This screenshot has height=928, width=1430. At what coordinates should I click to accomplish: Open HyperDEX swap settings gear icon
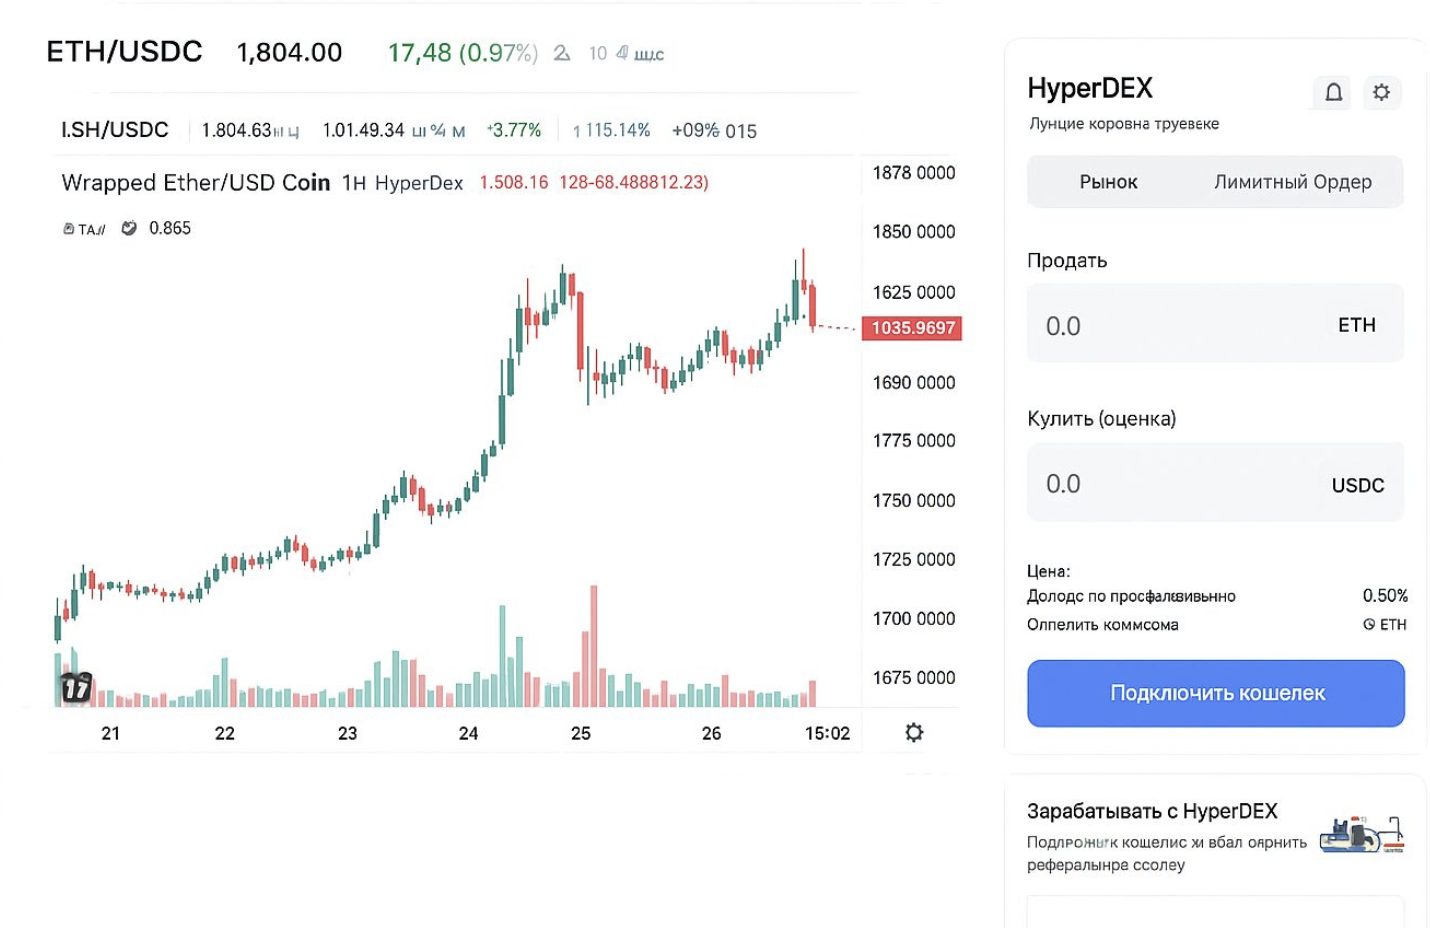(1381, 93)
